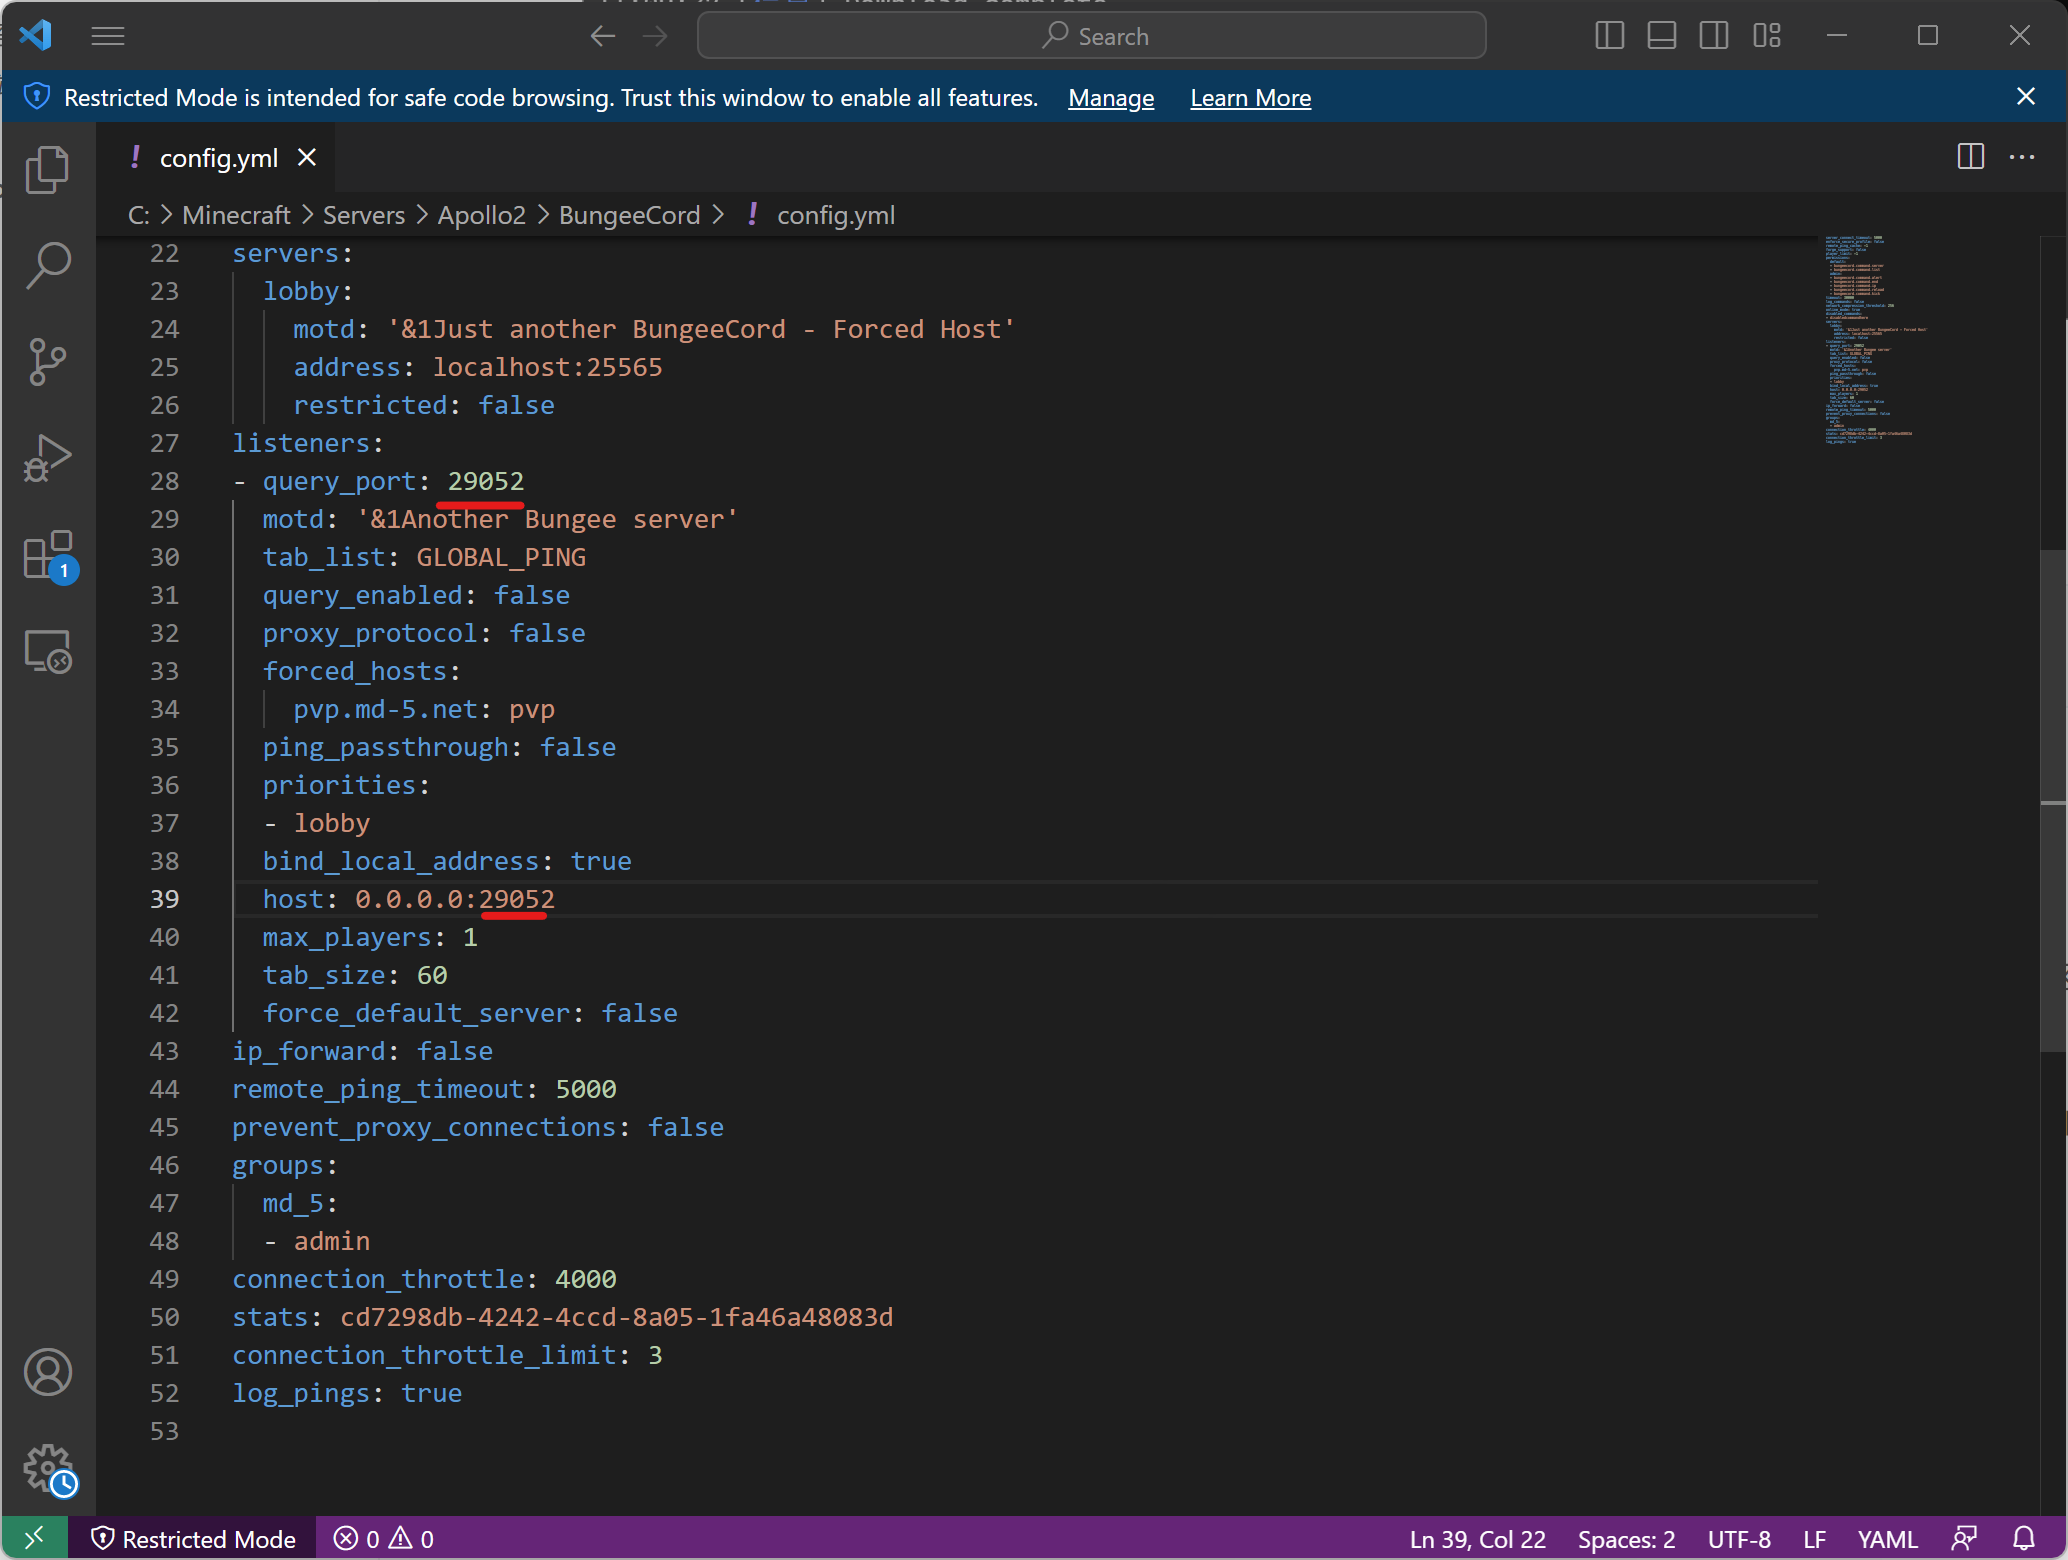Screen dimensions: 2068x1560
Task: Click the VS Code logo icon
Action: (x=36, y=36)
